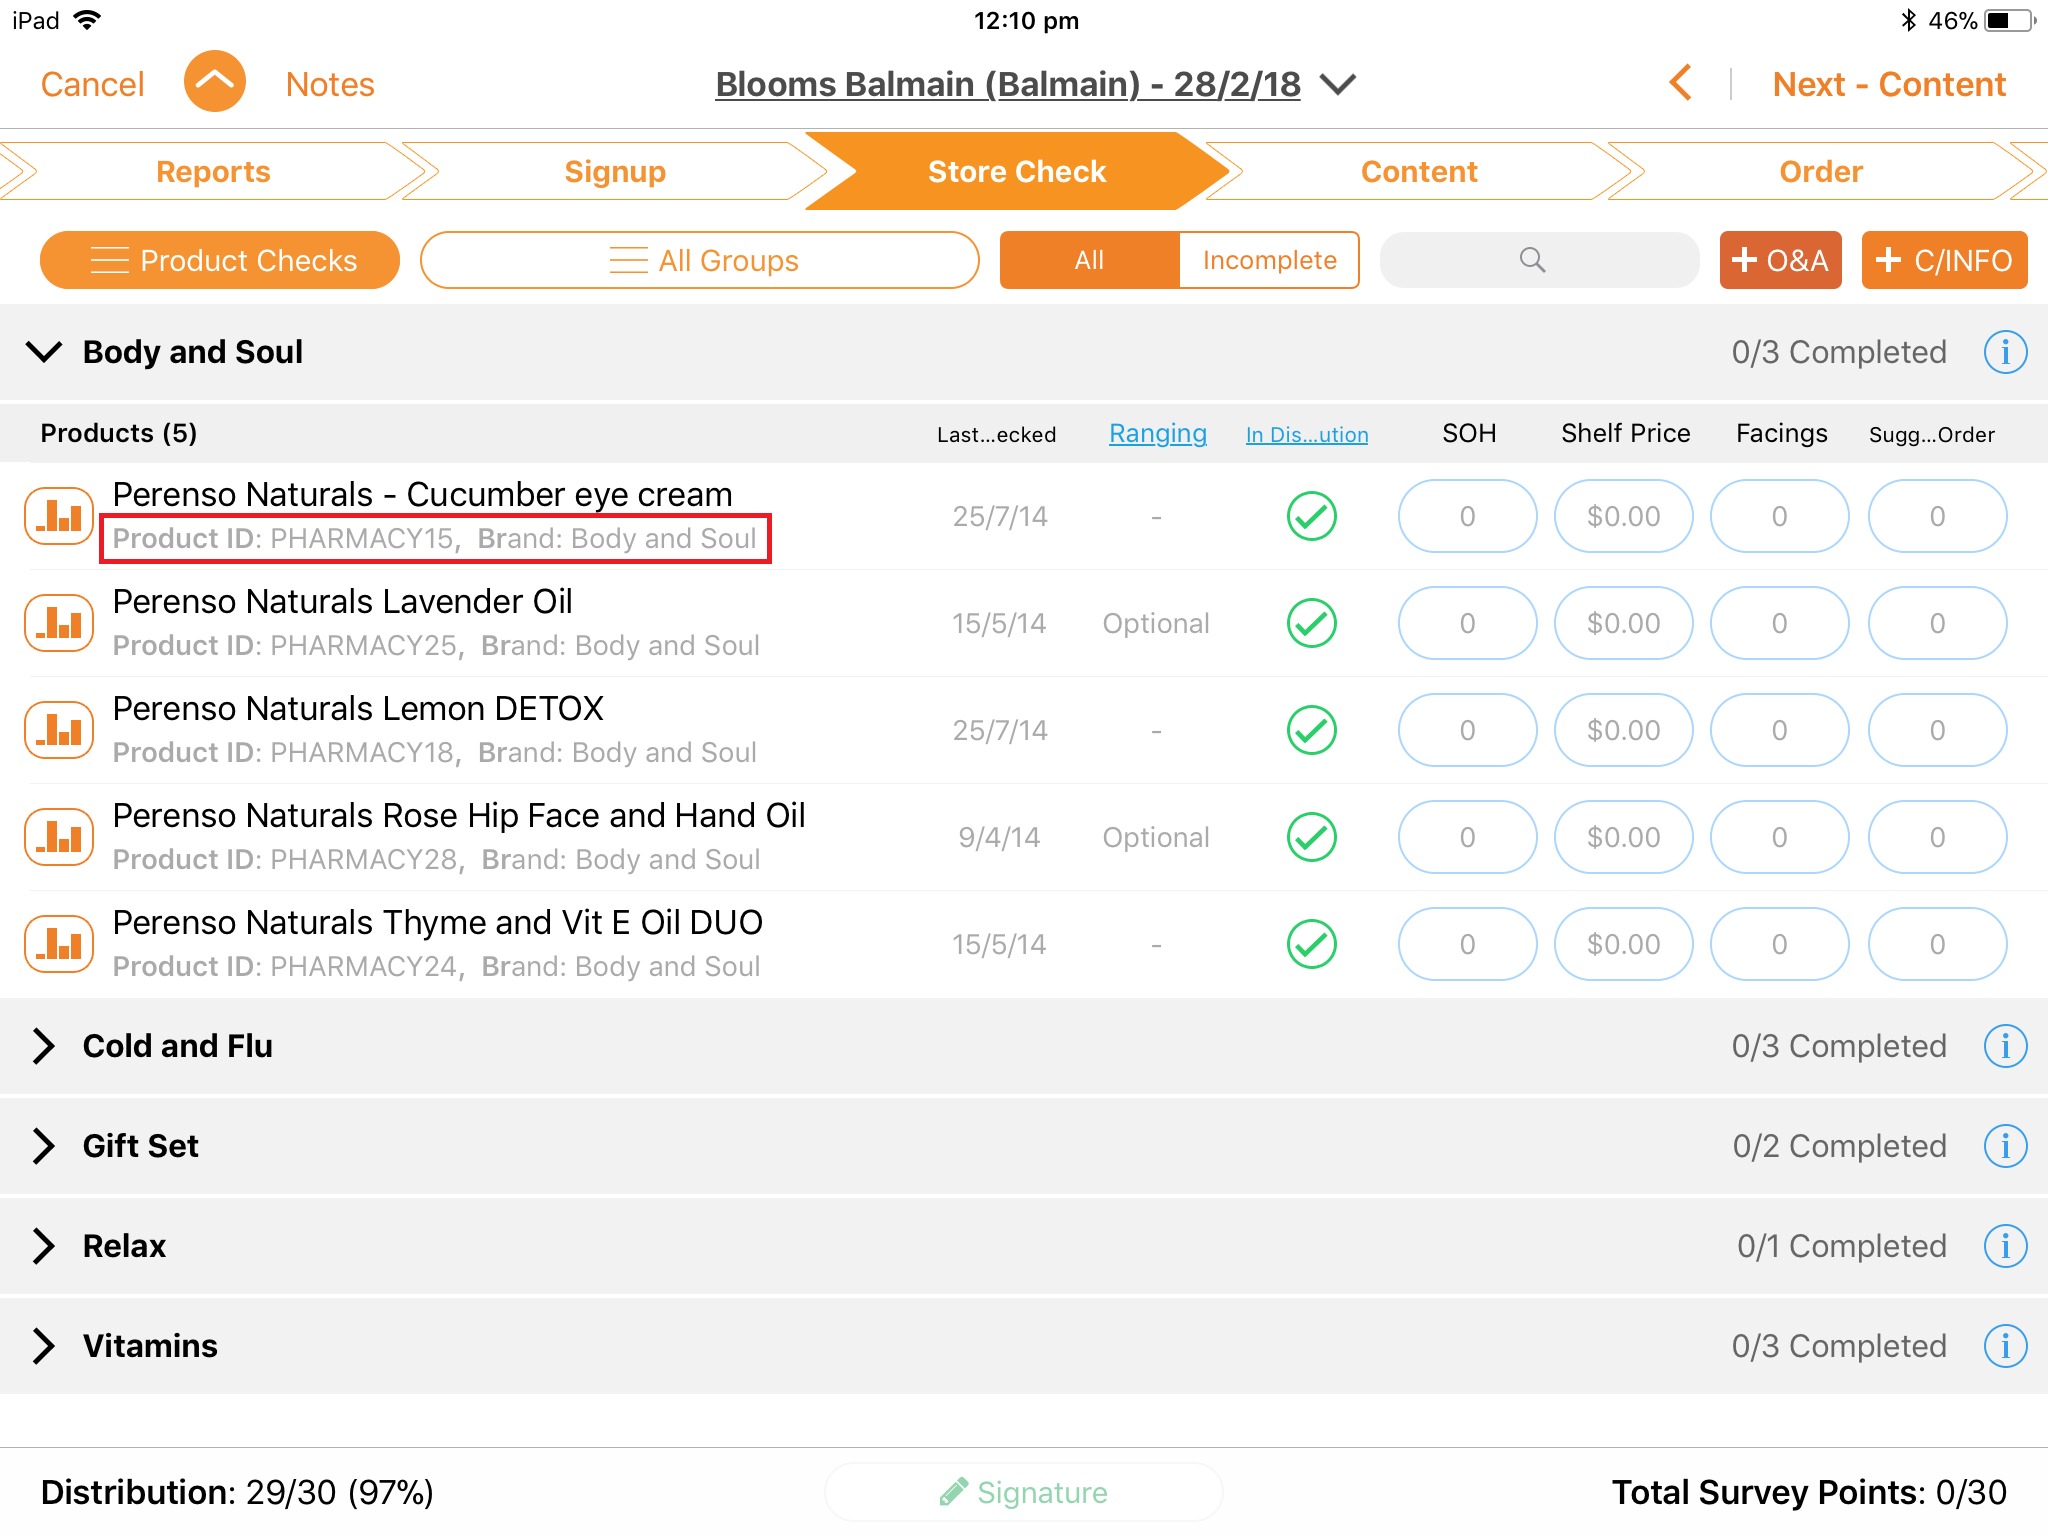The height and width of the screenshot is (1536, 2048).
Task: Switch to the Content step tab
Action: [1418, 171]
